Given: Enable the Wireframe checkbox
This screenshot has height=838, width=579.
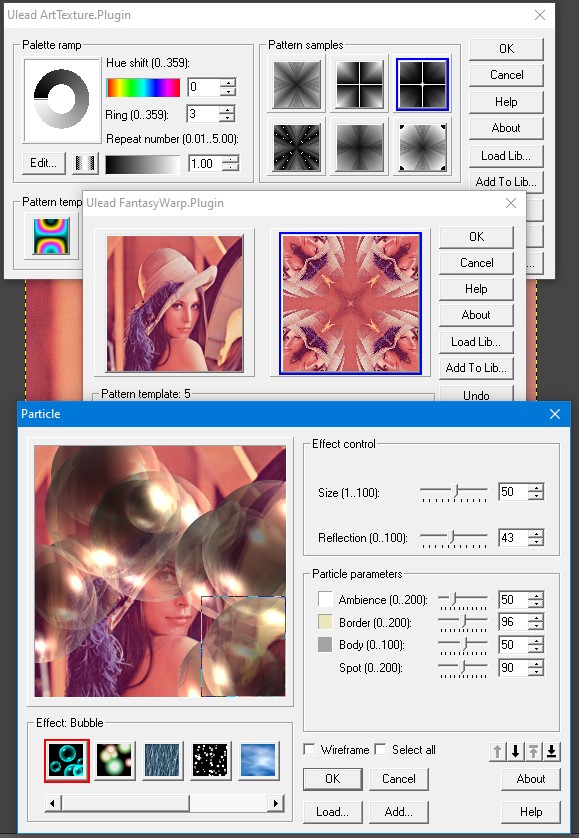Looking at the screenshot, I should click(x=309, y=749).
